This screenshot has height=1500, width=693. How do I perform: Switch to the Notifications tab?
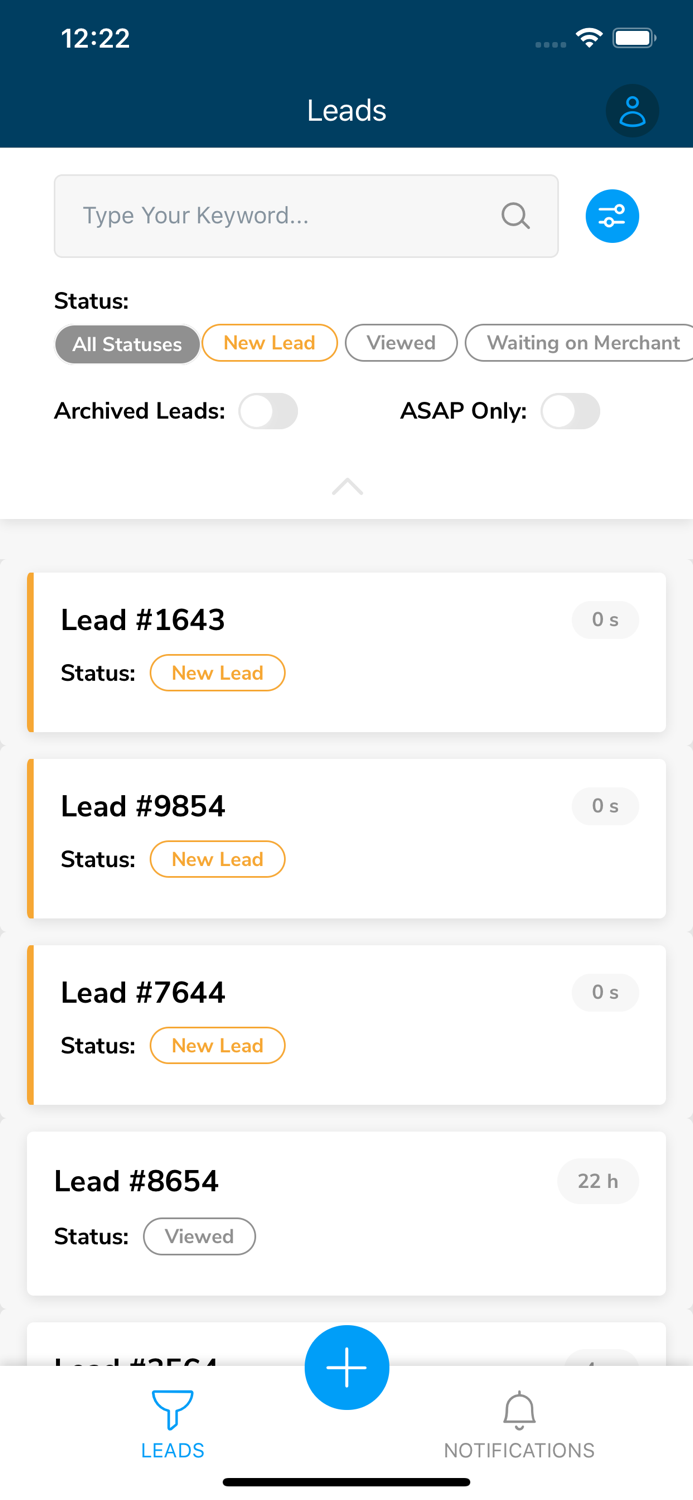(x=519, y=1450)
